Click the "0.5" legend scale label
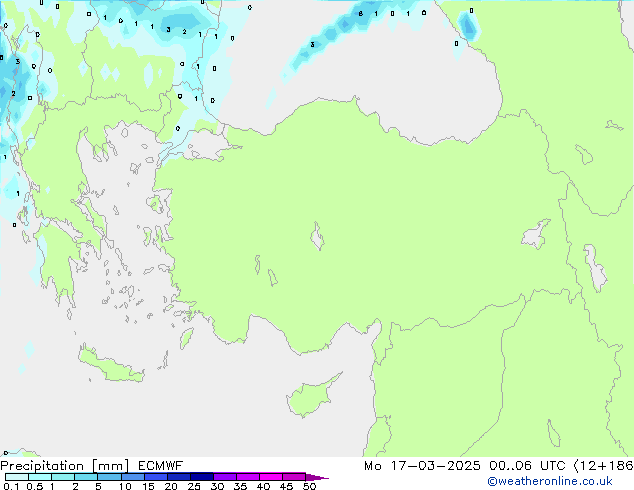This screenshot has width=634, height=490. [35, 486]
